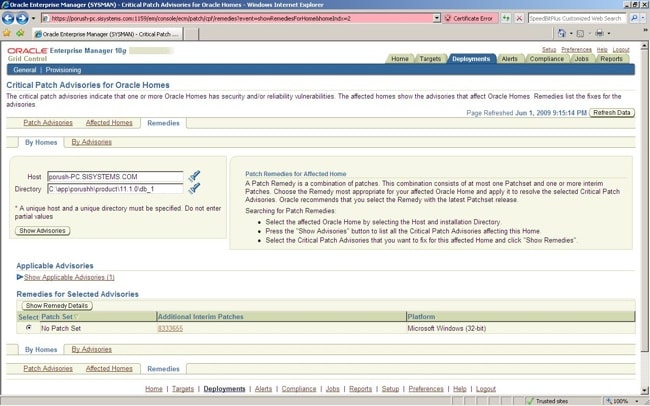This screenshot has width=650, height=406.
Task: Click the Trusted sites status bar indicator
Action: point(547,401)
